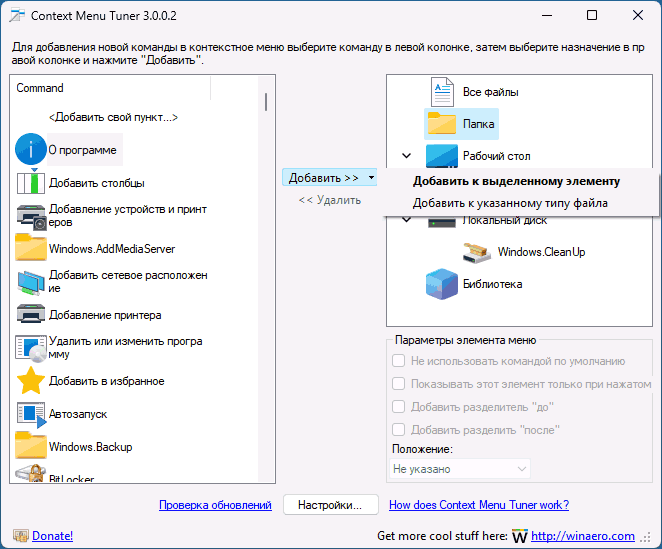Click the window resize grip corner
Viewport: 662px width, 549px height.
click(646, 537)
